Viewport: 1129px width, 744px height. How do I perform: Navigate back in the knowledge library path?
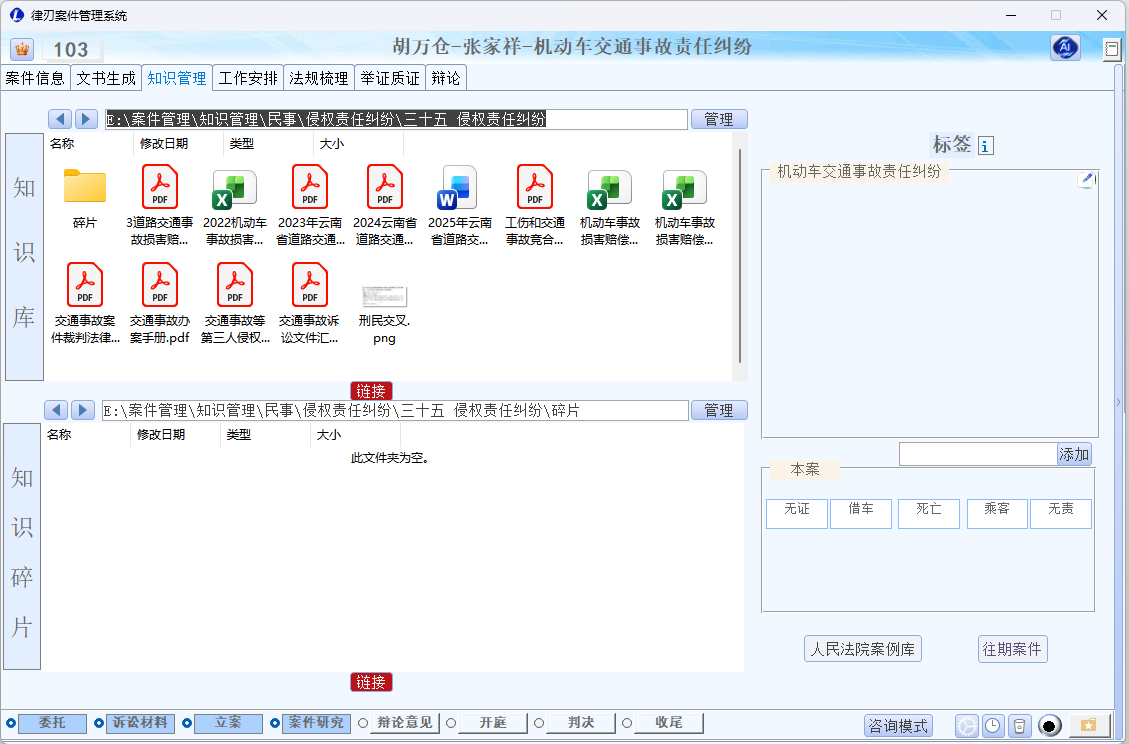point(60,119)
